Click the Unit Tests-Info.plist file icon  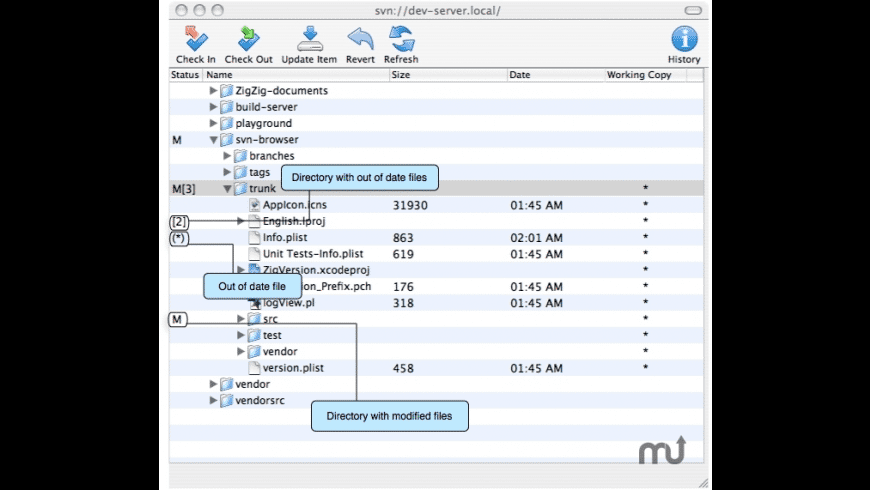(x=254, y=254)
